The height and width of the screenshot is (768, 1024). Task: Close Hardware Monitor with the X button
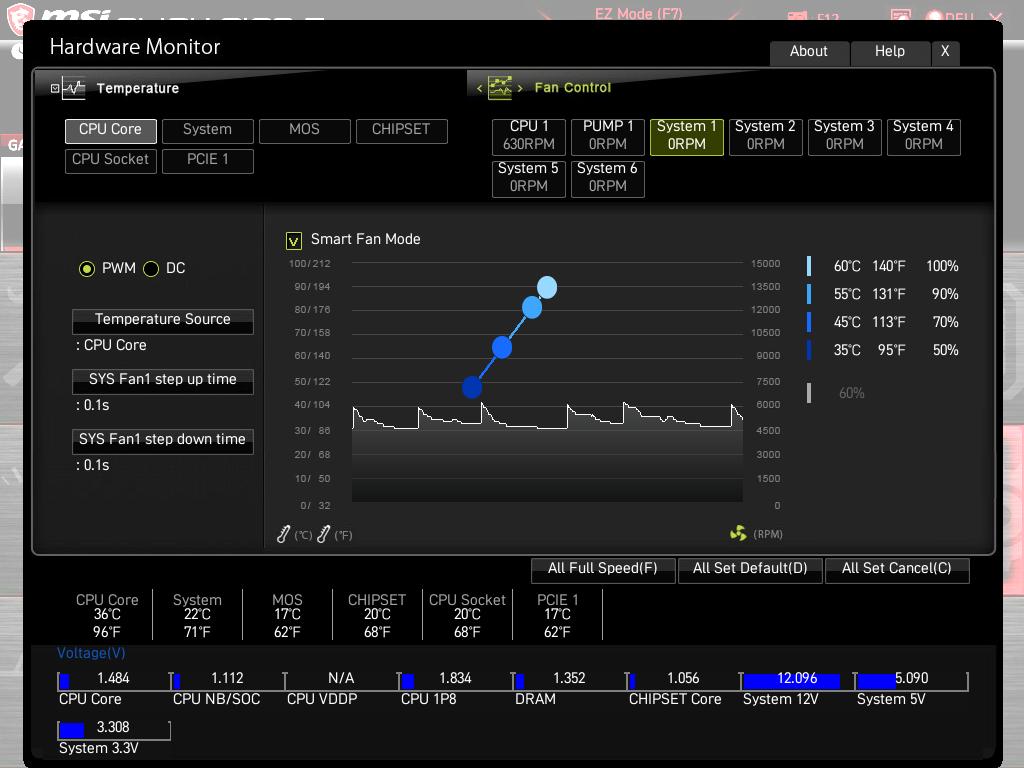945,52
